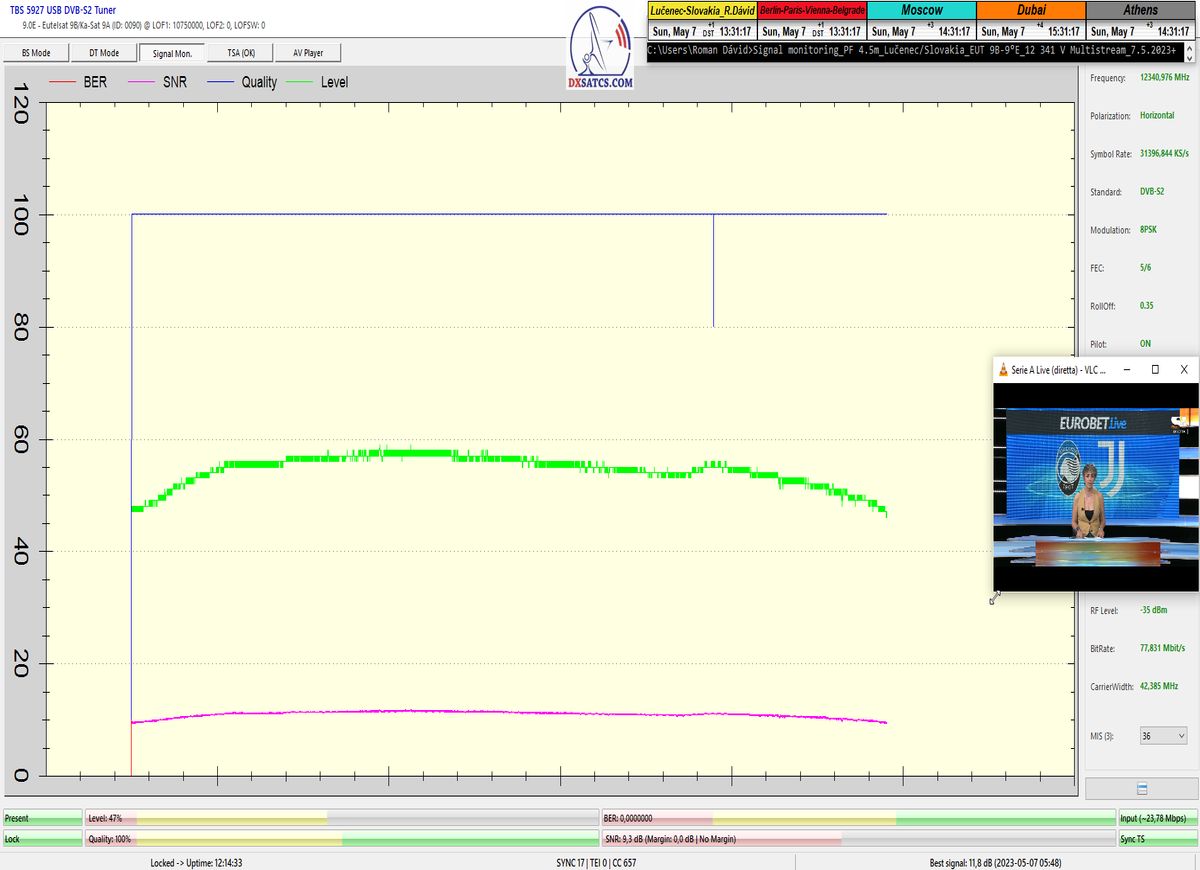1200x870 pixels.
Task: Click the Present status indicator
Action: click(42, 818)
